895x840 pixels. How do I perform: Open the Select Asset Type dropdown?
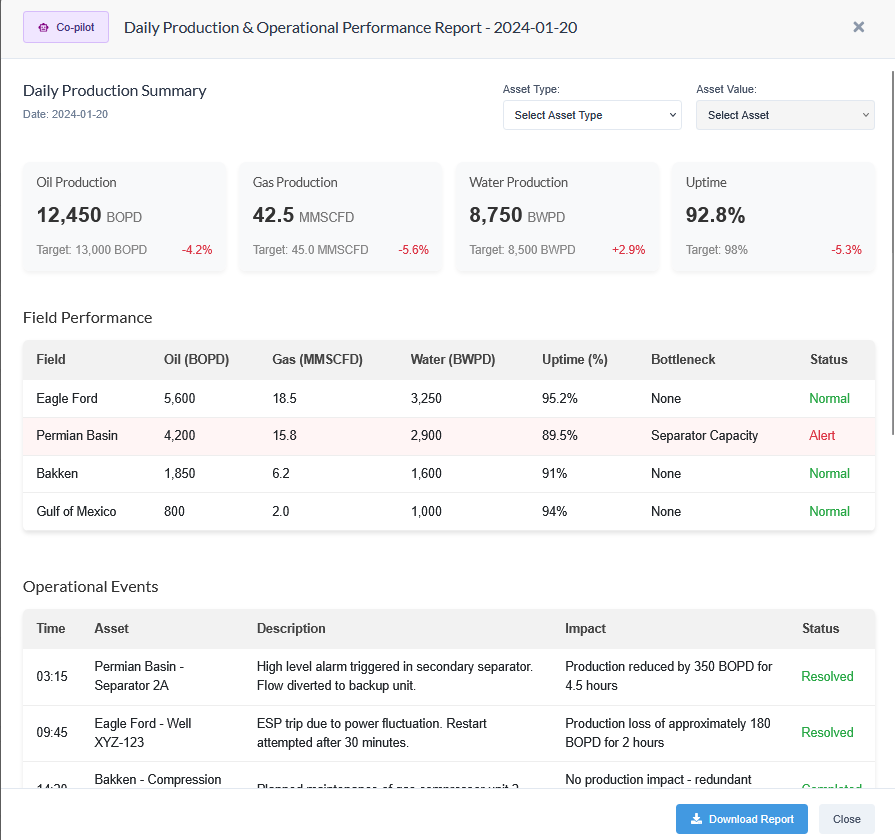point(592,115)
